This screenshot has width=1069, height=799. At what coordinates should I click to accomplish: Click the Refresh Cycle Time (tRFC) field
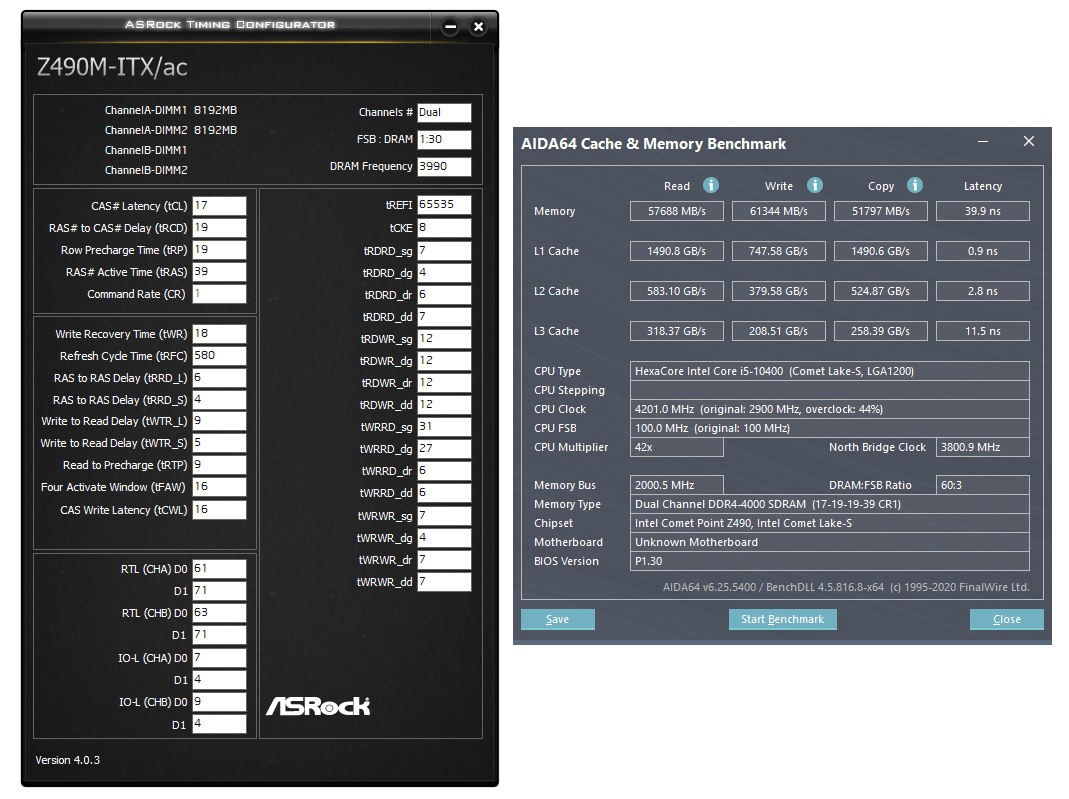tap(219, 355)
